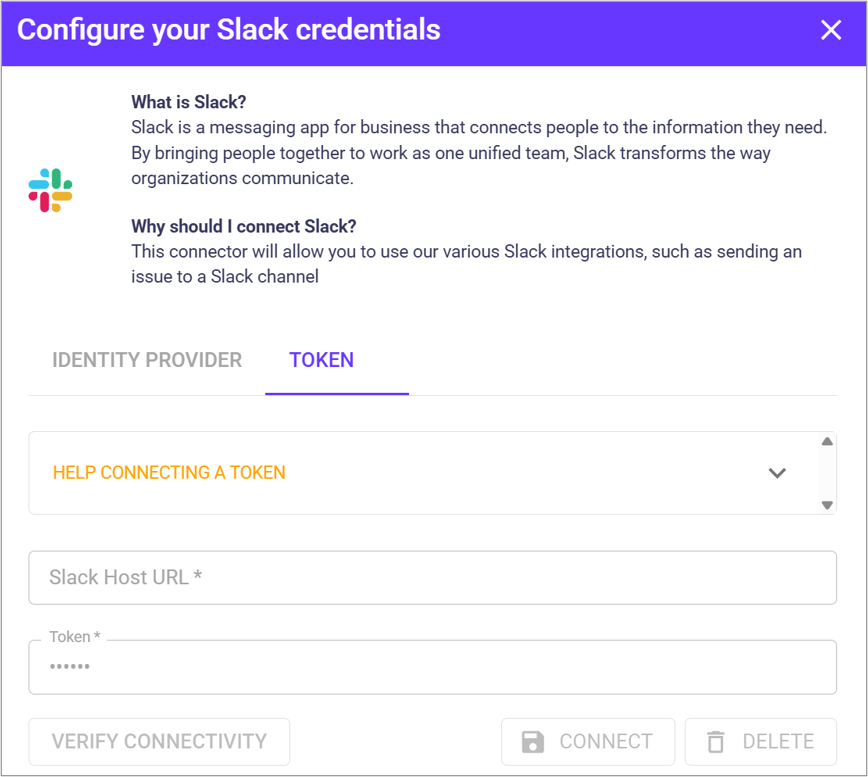Screen dimensions: 868x777
Task: Switch to the Identity Provider tab
Action: coord(147,360)
